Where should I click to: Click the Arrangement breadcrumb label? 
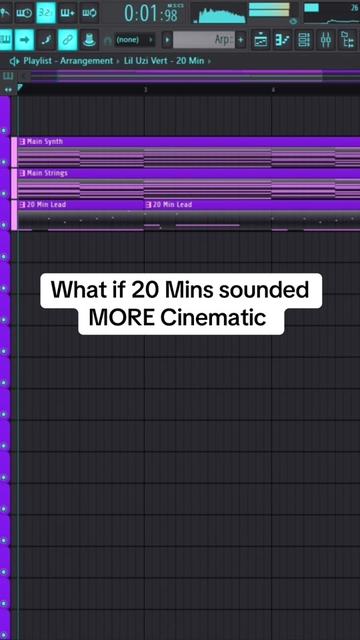(87, 61)
